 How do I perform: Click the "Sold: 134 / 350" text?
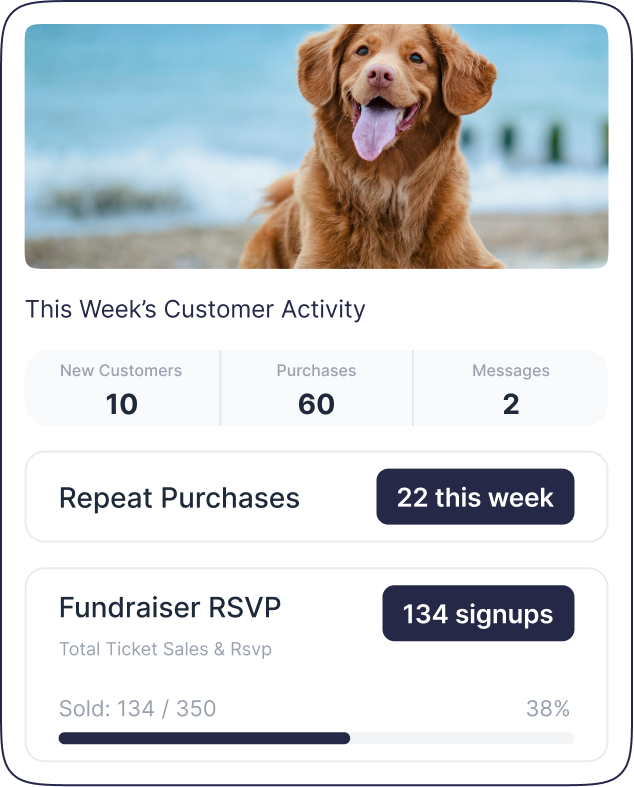(138, 709)
